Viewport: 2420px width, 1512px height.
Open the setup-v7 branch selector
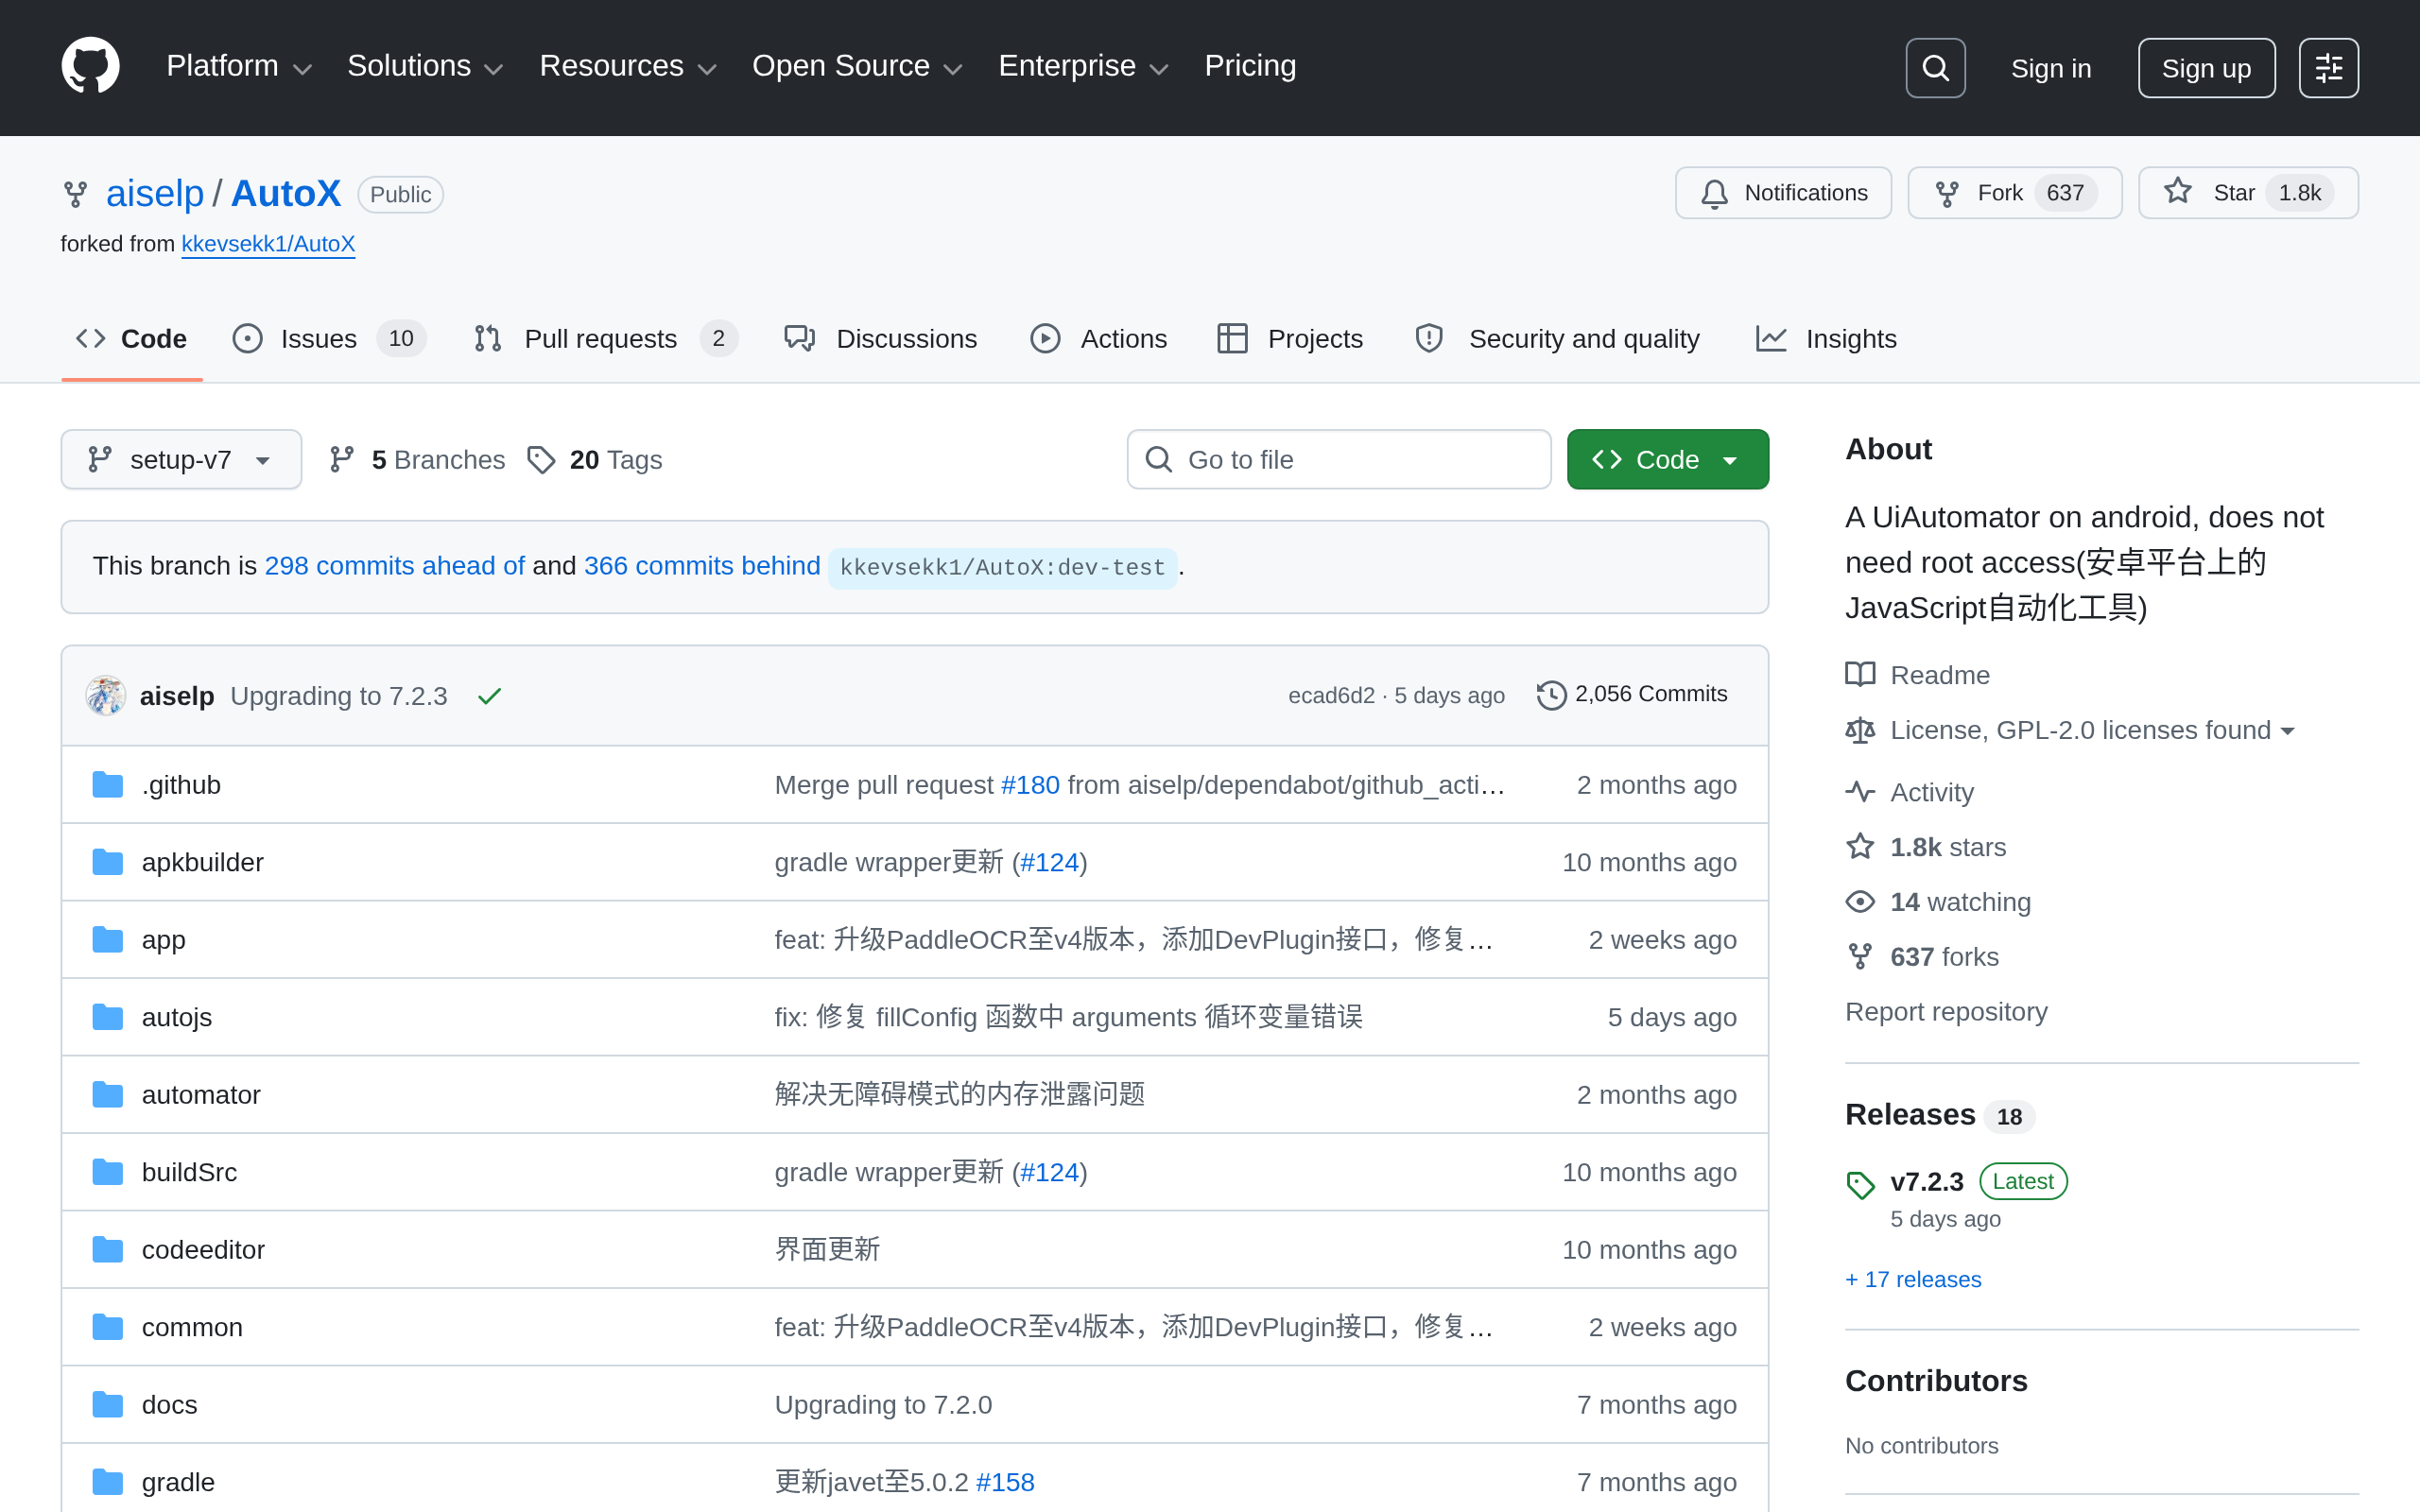(181, 459)
